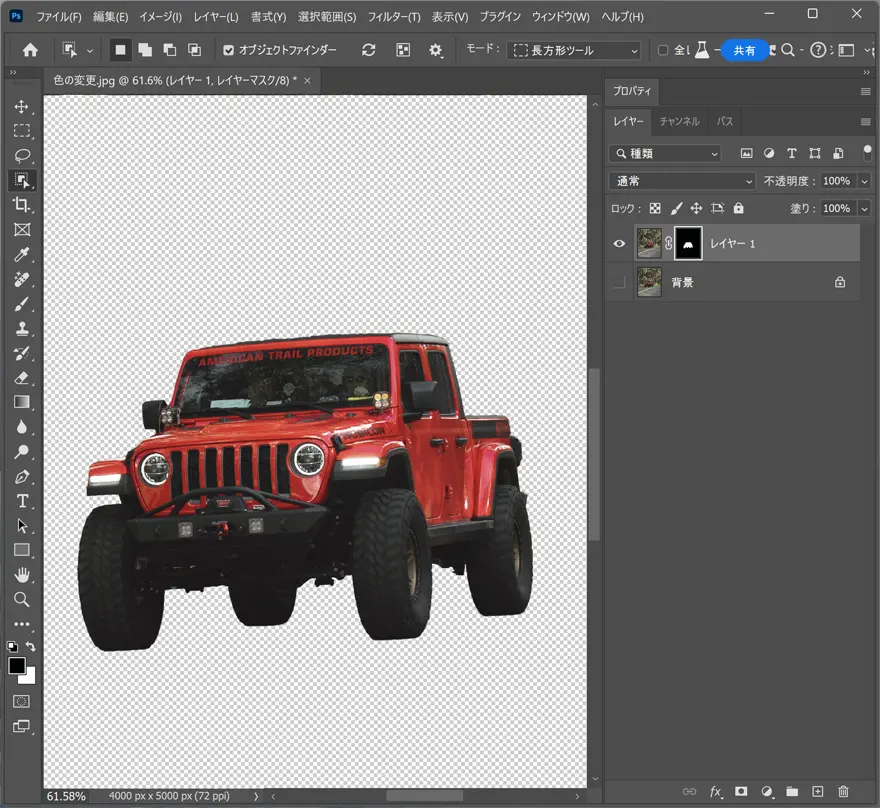Open the Edit Toolbar three-dots menu
The width and height of the screenshot is (880, 808).
tap(22, 624)
